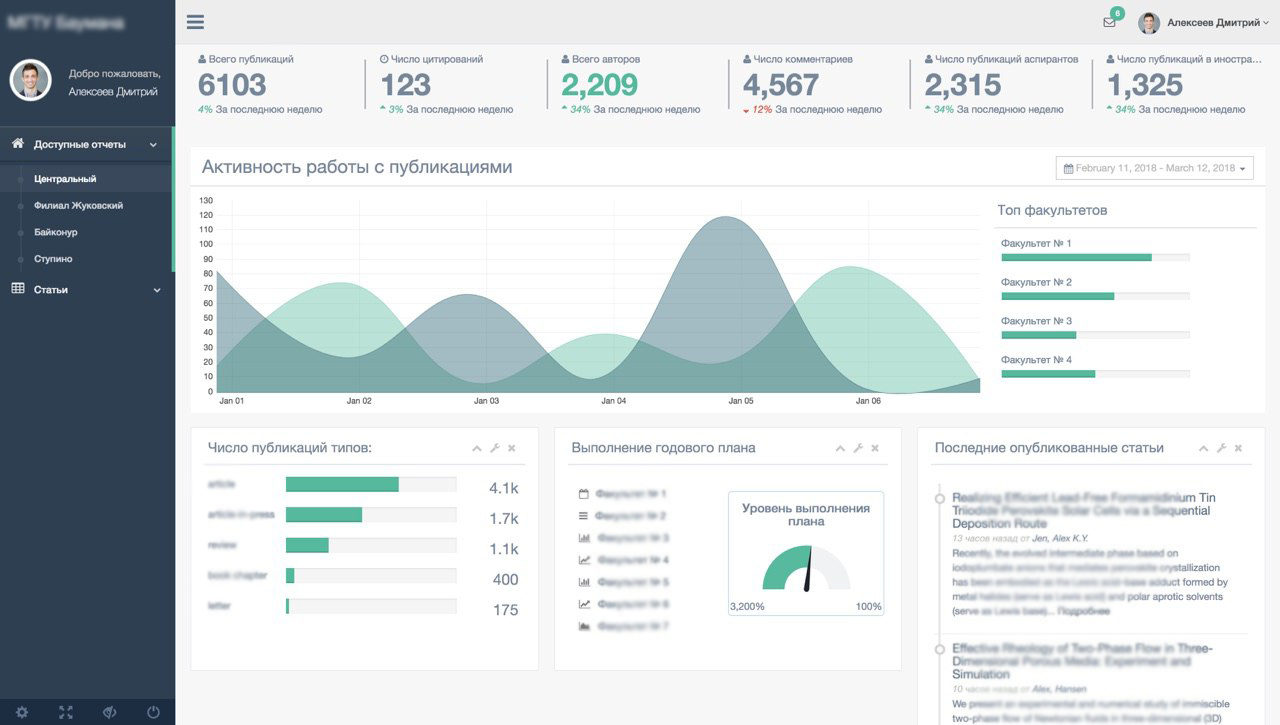This screenshot has height=725, width=1280.
Task: Open settings gear in the sidebar footer
Action: point(22,713)
